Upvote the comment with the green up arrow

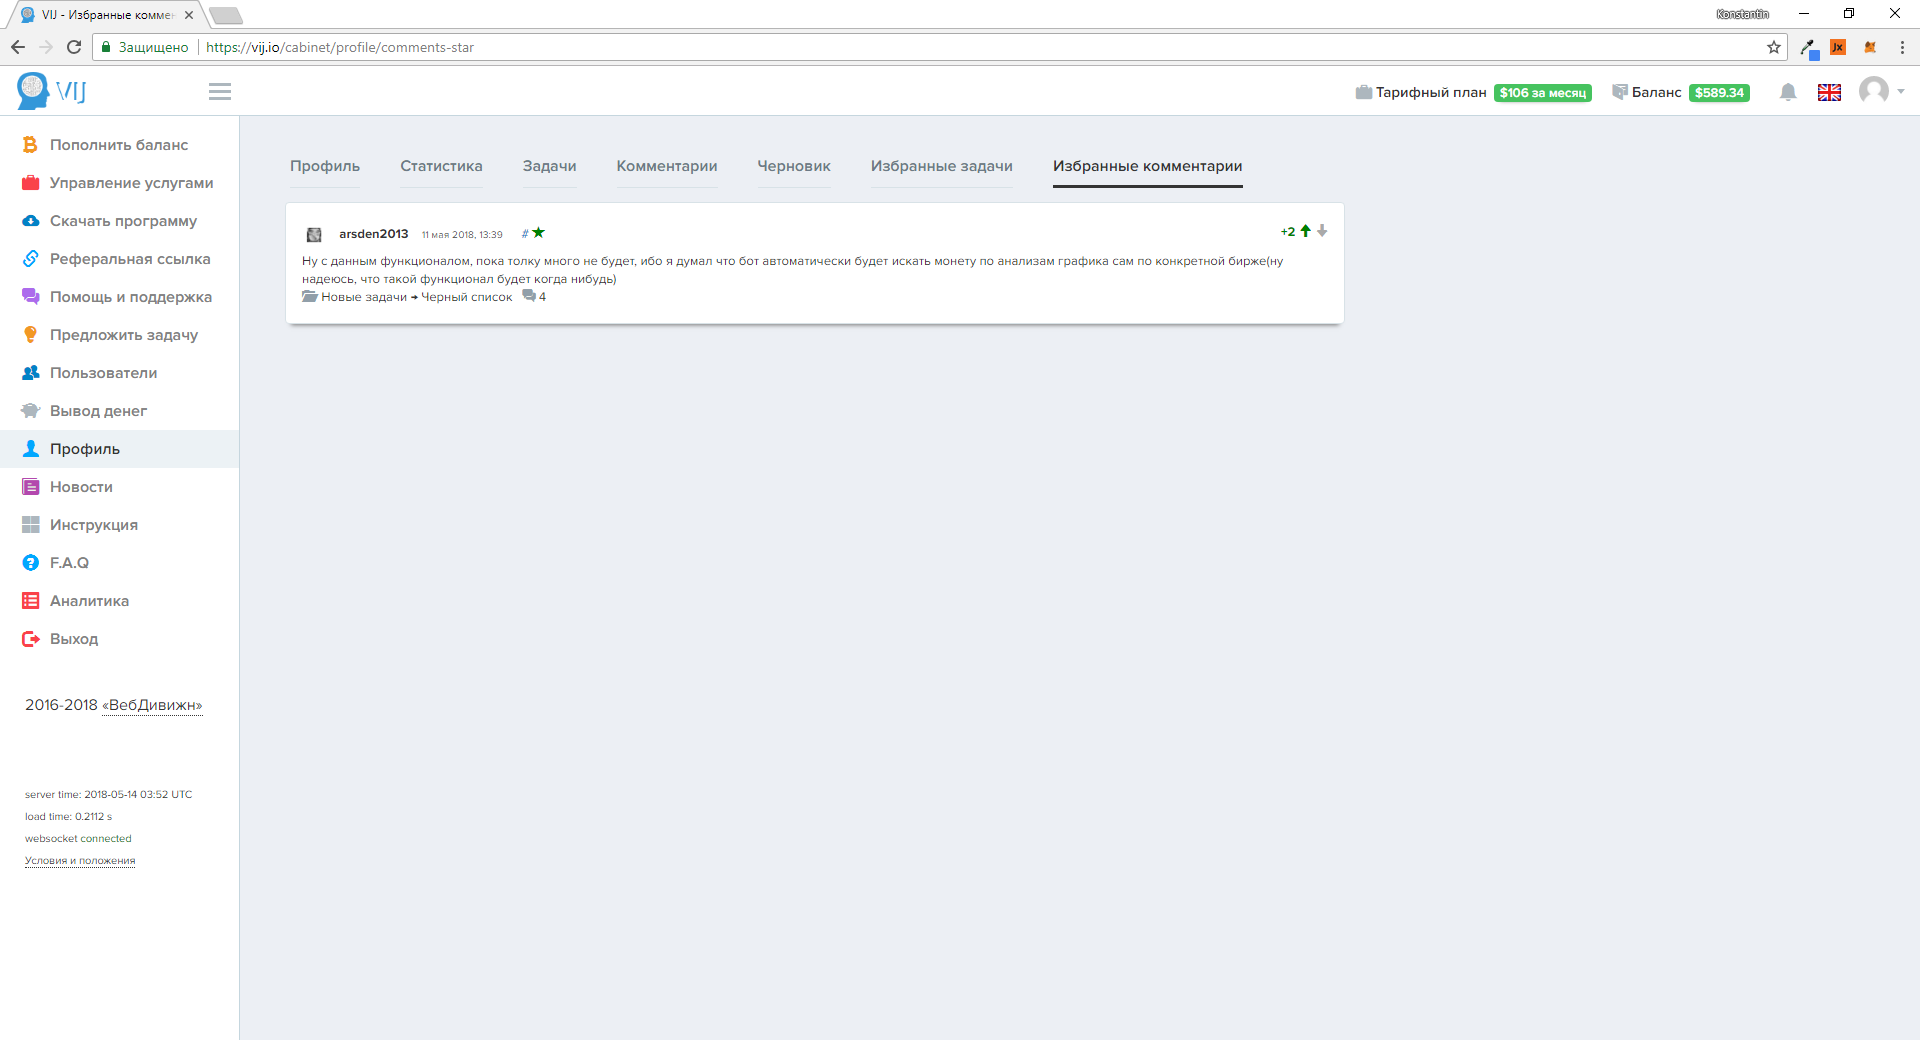(x=1305, y=231)
